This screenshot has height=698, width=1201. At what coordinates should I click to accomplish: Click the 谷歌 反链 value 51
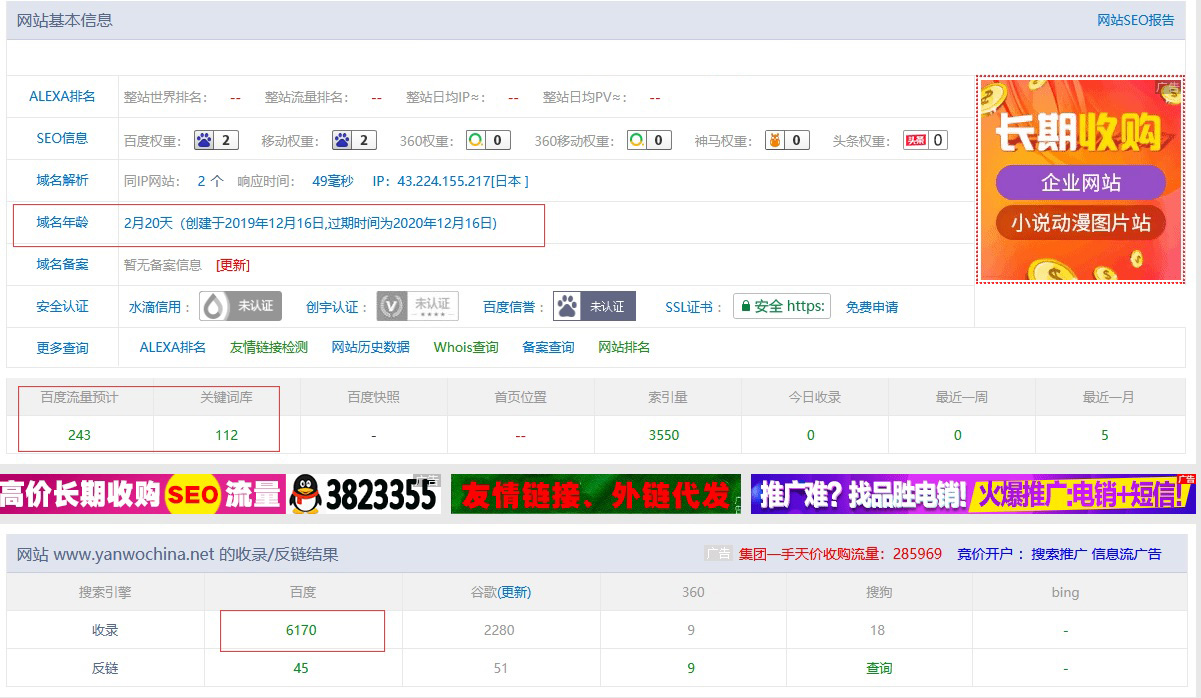[x=501, y=668]
